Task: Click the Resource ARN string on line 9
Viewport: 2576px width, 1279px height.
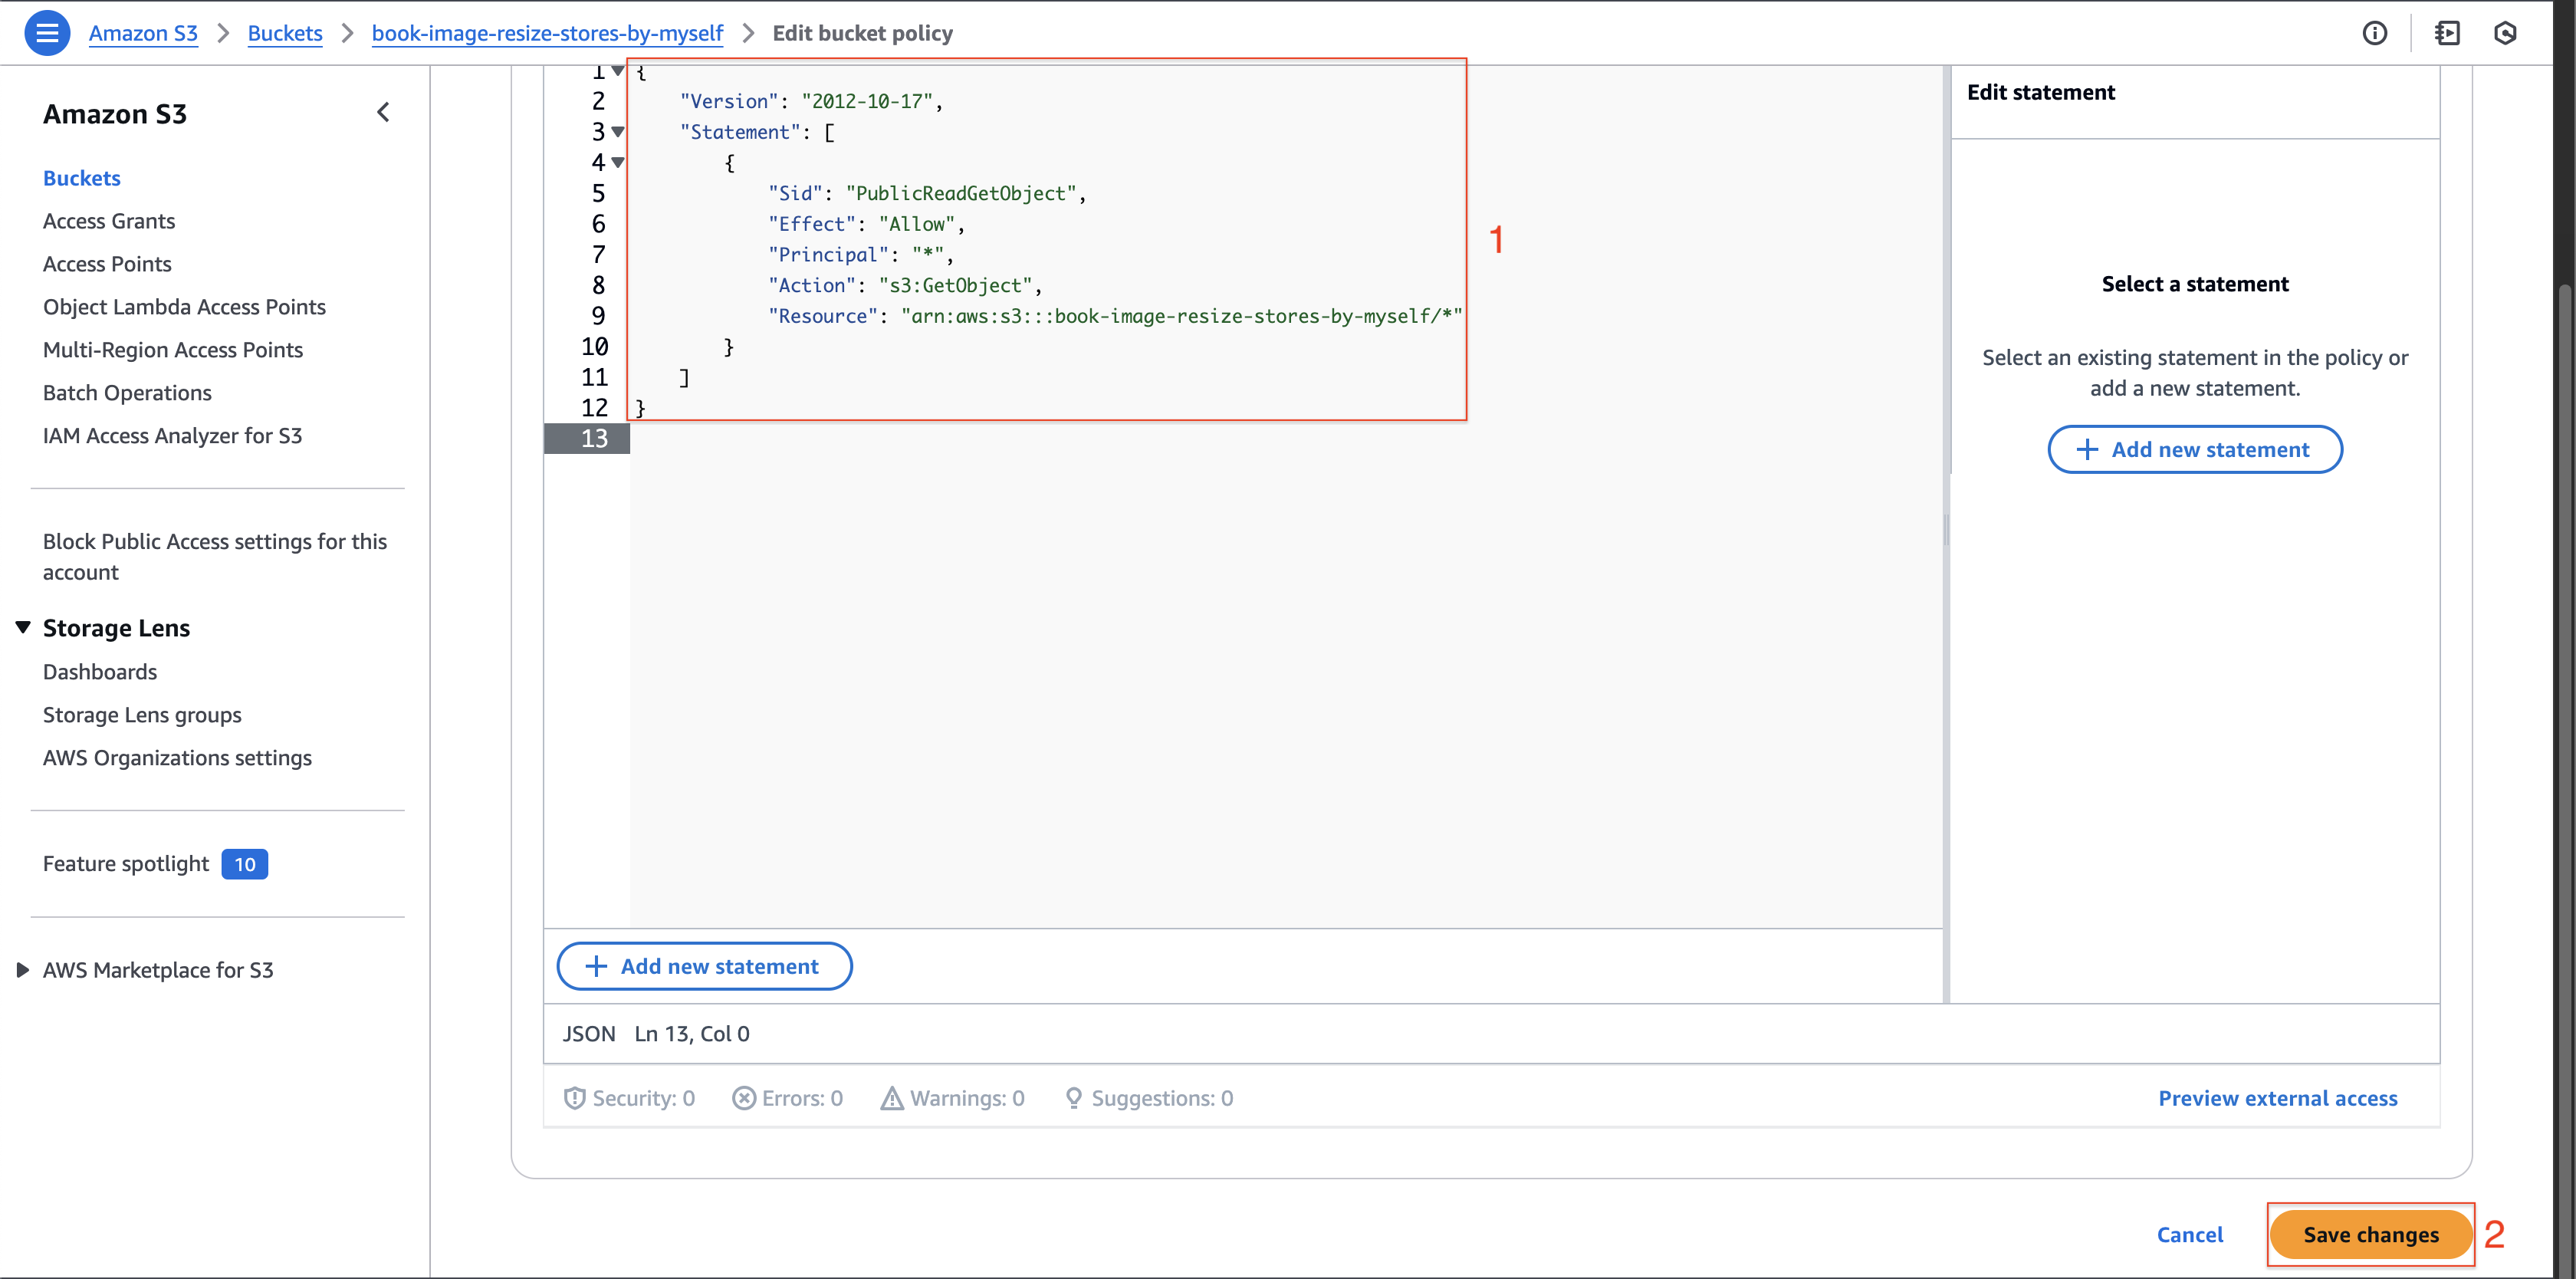Action: tap(1181, 316)
